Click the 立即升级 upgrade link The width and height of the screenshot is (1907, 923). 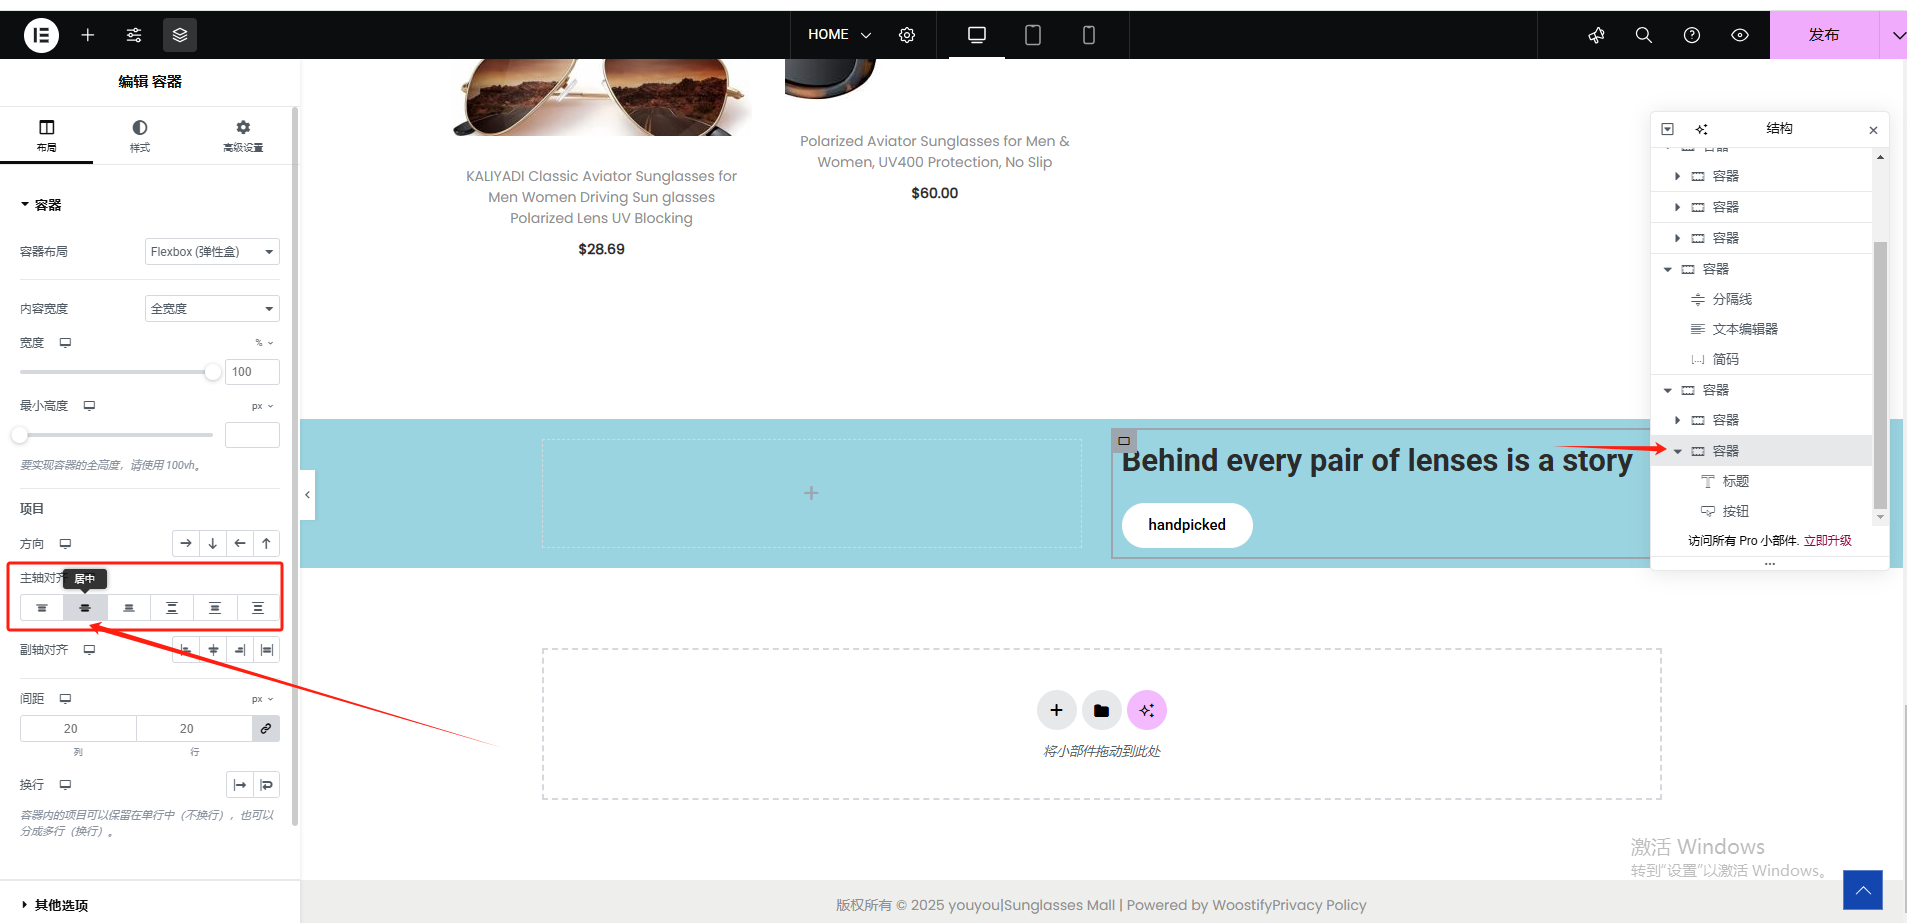1827,541
